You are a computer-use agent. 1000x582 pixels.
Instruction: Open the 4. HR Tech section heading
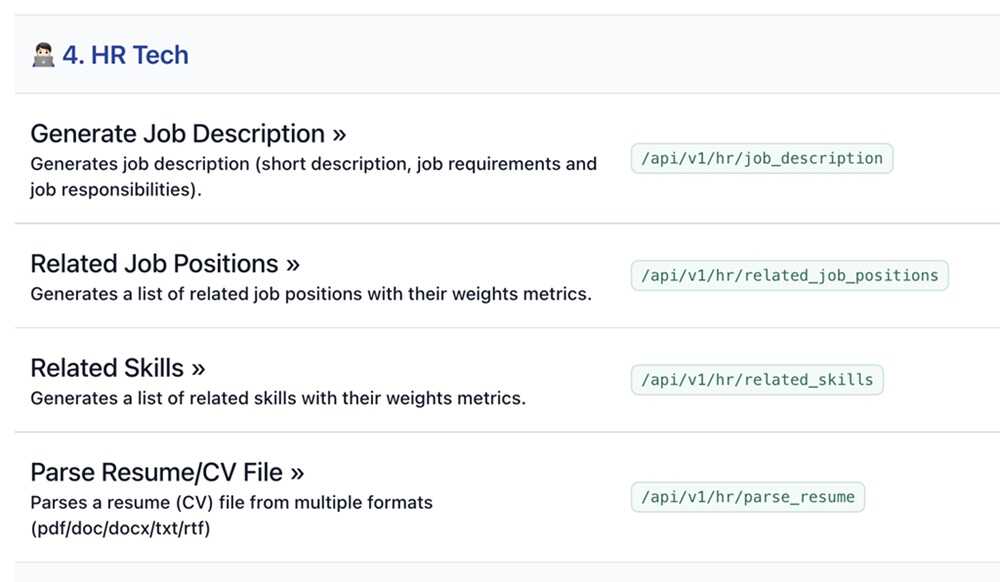125,56
